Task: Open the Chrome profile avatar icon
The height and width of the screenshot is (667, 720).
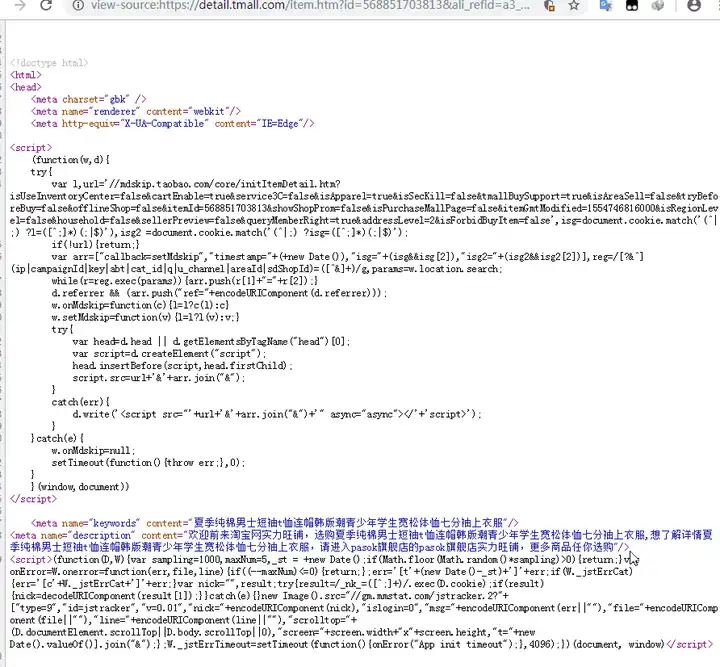Action: coord(694,6)
